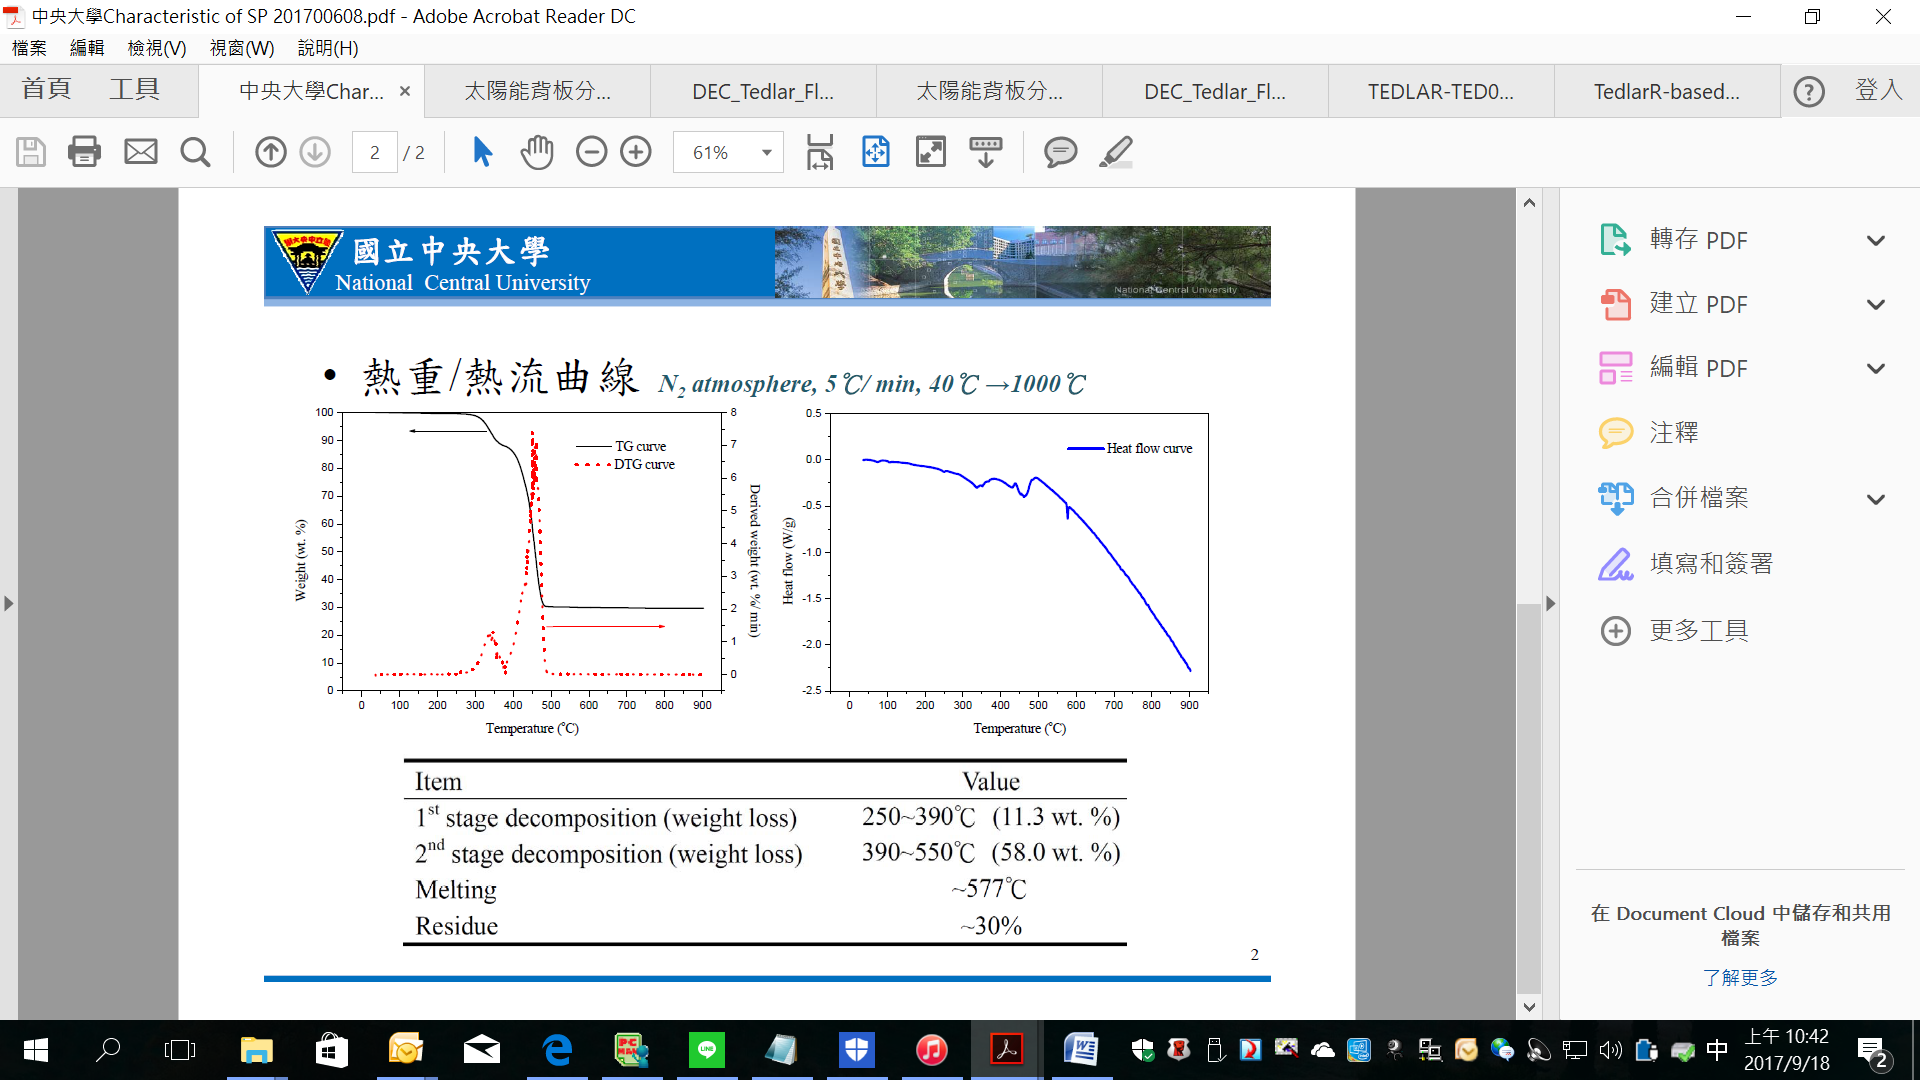Go to previous page arrow
Viewport: 1920px width, 1080px height.
click(x=270, y=152)
